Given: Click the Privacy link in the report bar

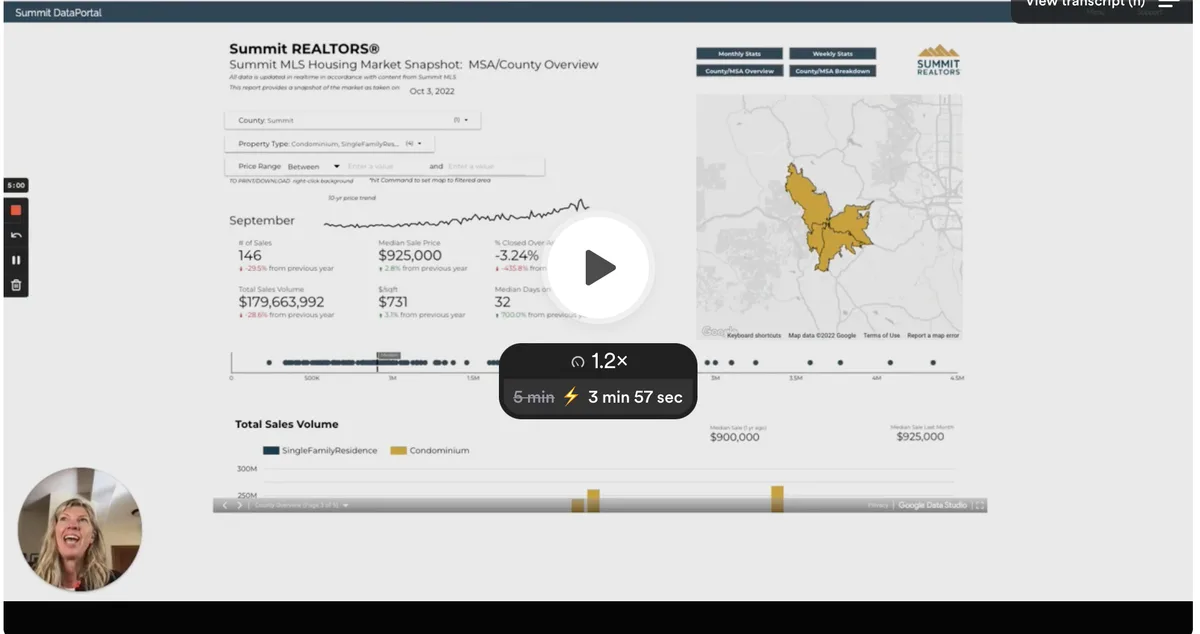Looking at the screenshot, I should tap(877, 506).
